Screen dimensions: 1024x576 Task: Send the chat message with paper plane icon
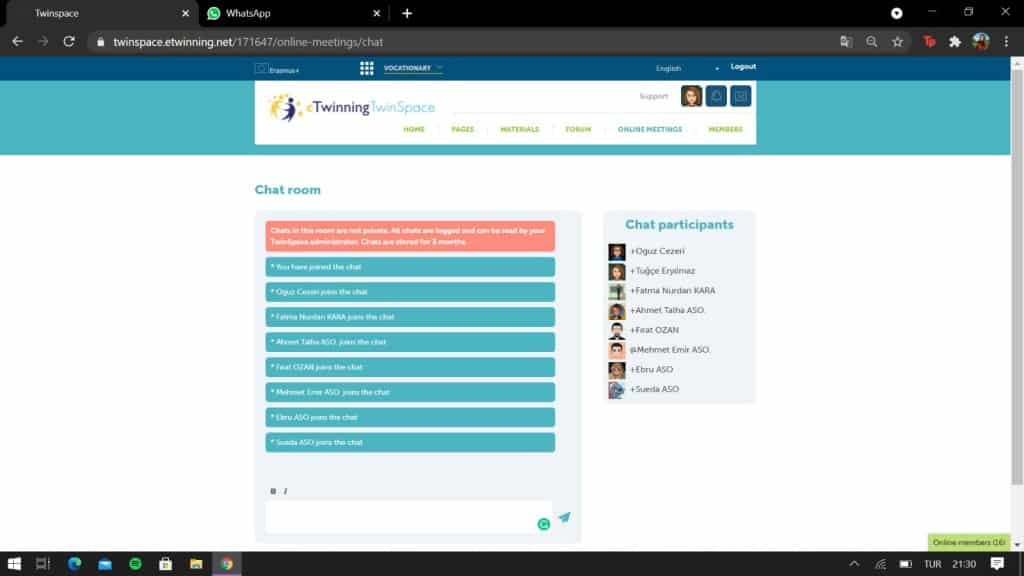tap(564, 518)
